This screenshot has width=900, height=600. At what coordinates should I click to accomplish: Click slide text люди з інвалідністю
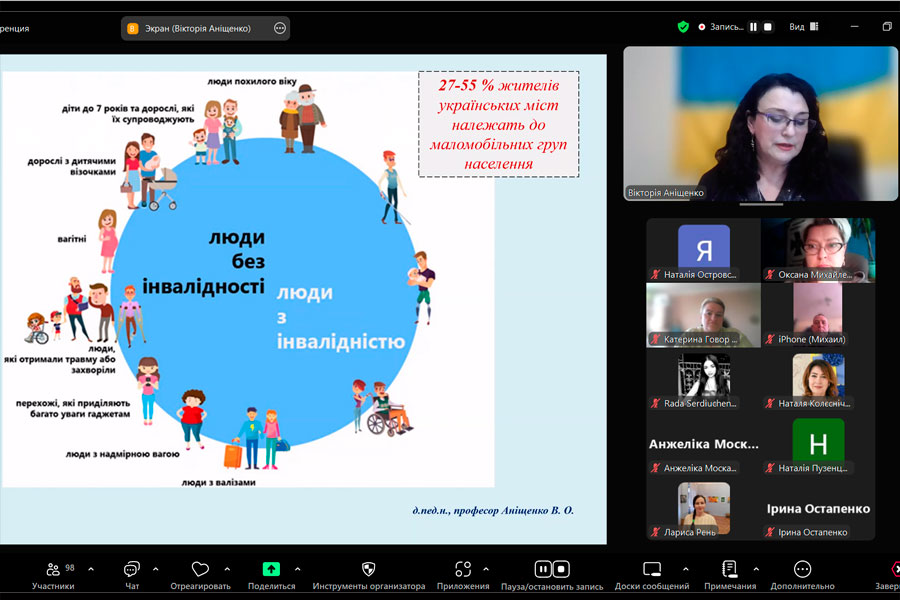tap(341, 317)
